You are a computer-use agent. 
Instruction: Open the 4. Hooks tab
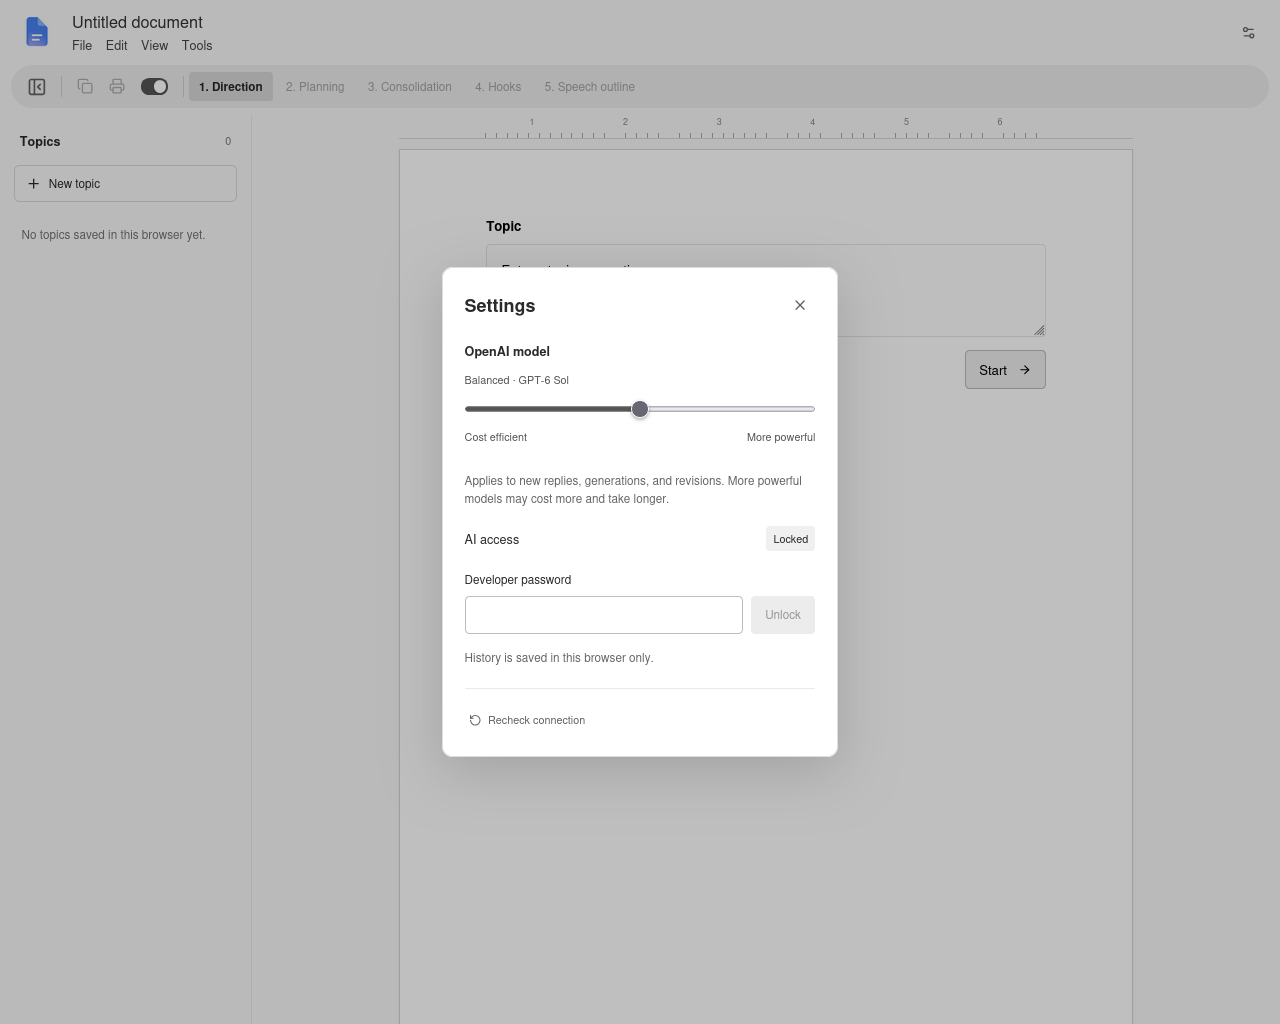point(498,87)
